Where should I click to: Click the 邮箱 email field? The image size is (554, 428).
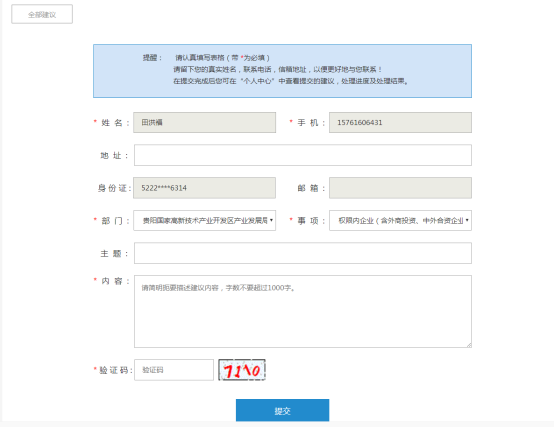tap(400, 188)
